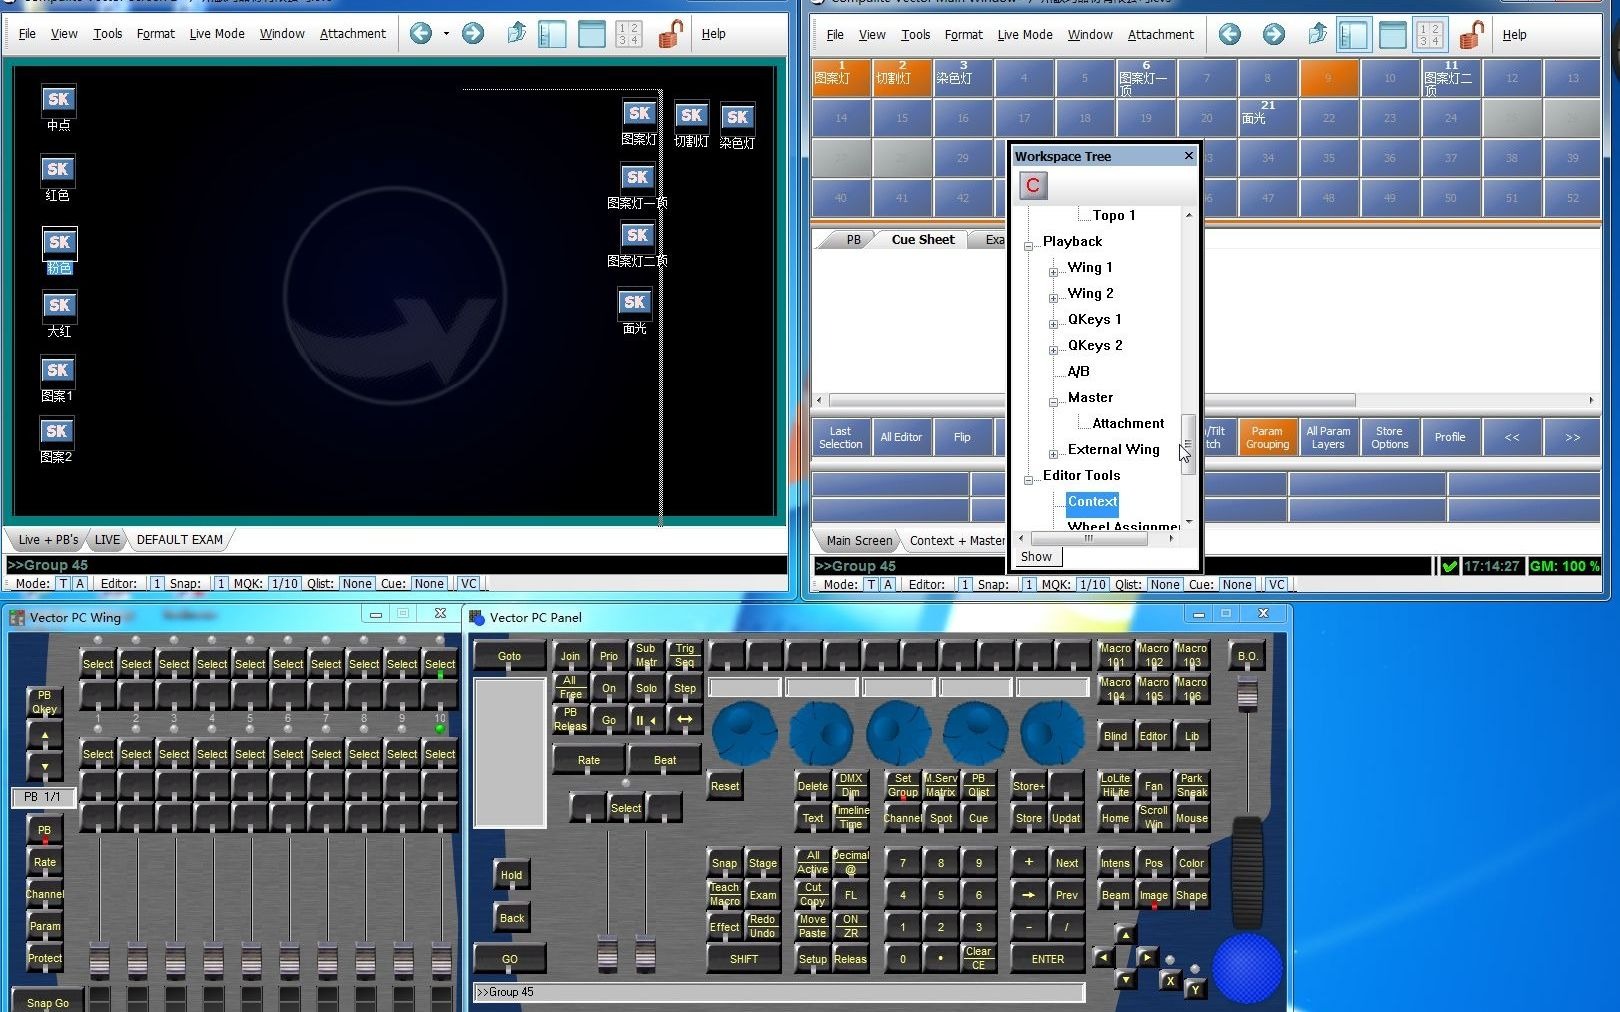Click the Last Selection button
This screenshot has height=1012, width=1620.
point(840,437)
